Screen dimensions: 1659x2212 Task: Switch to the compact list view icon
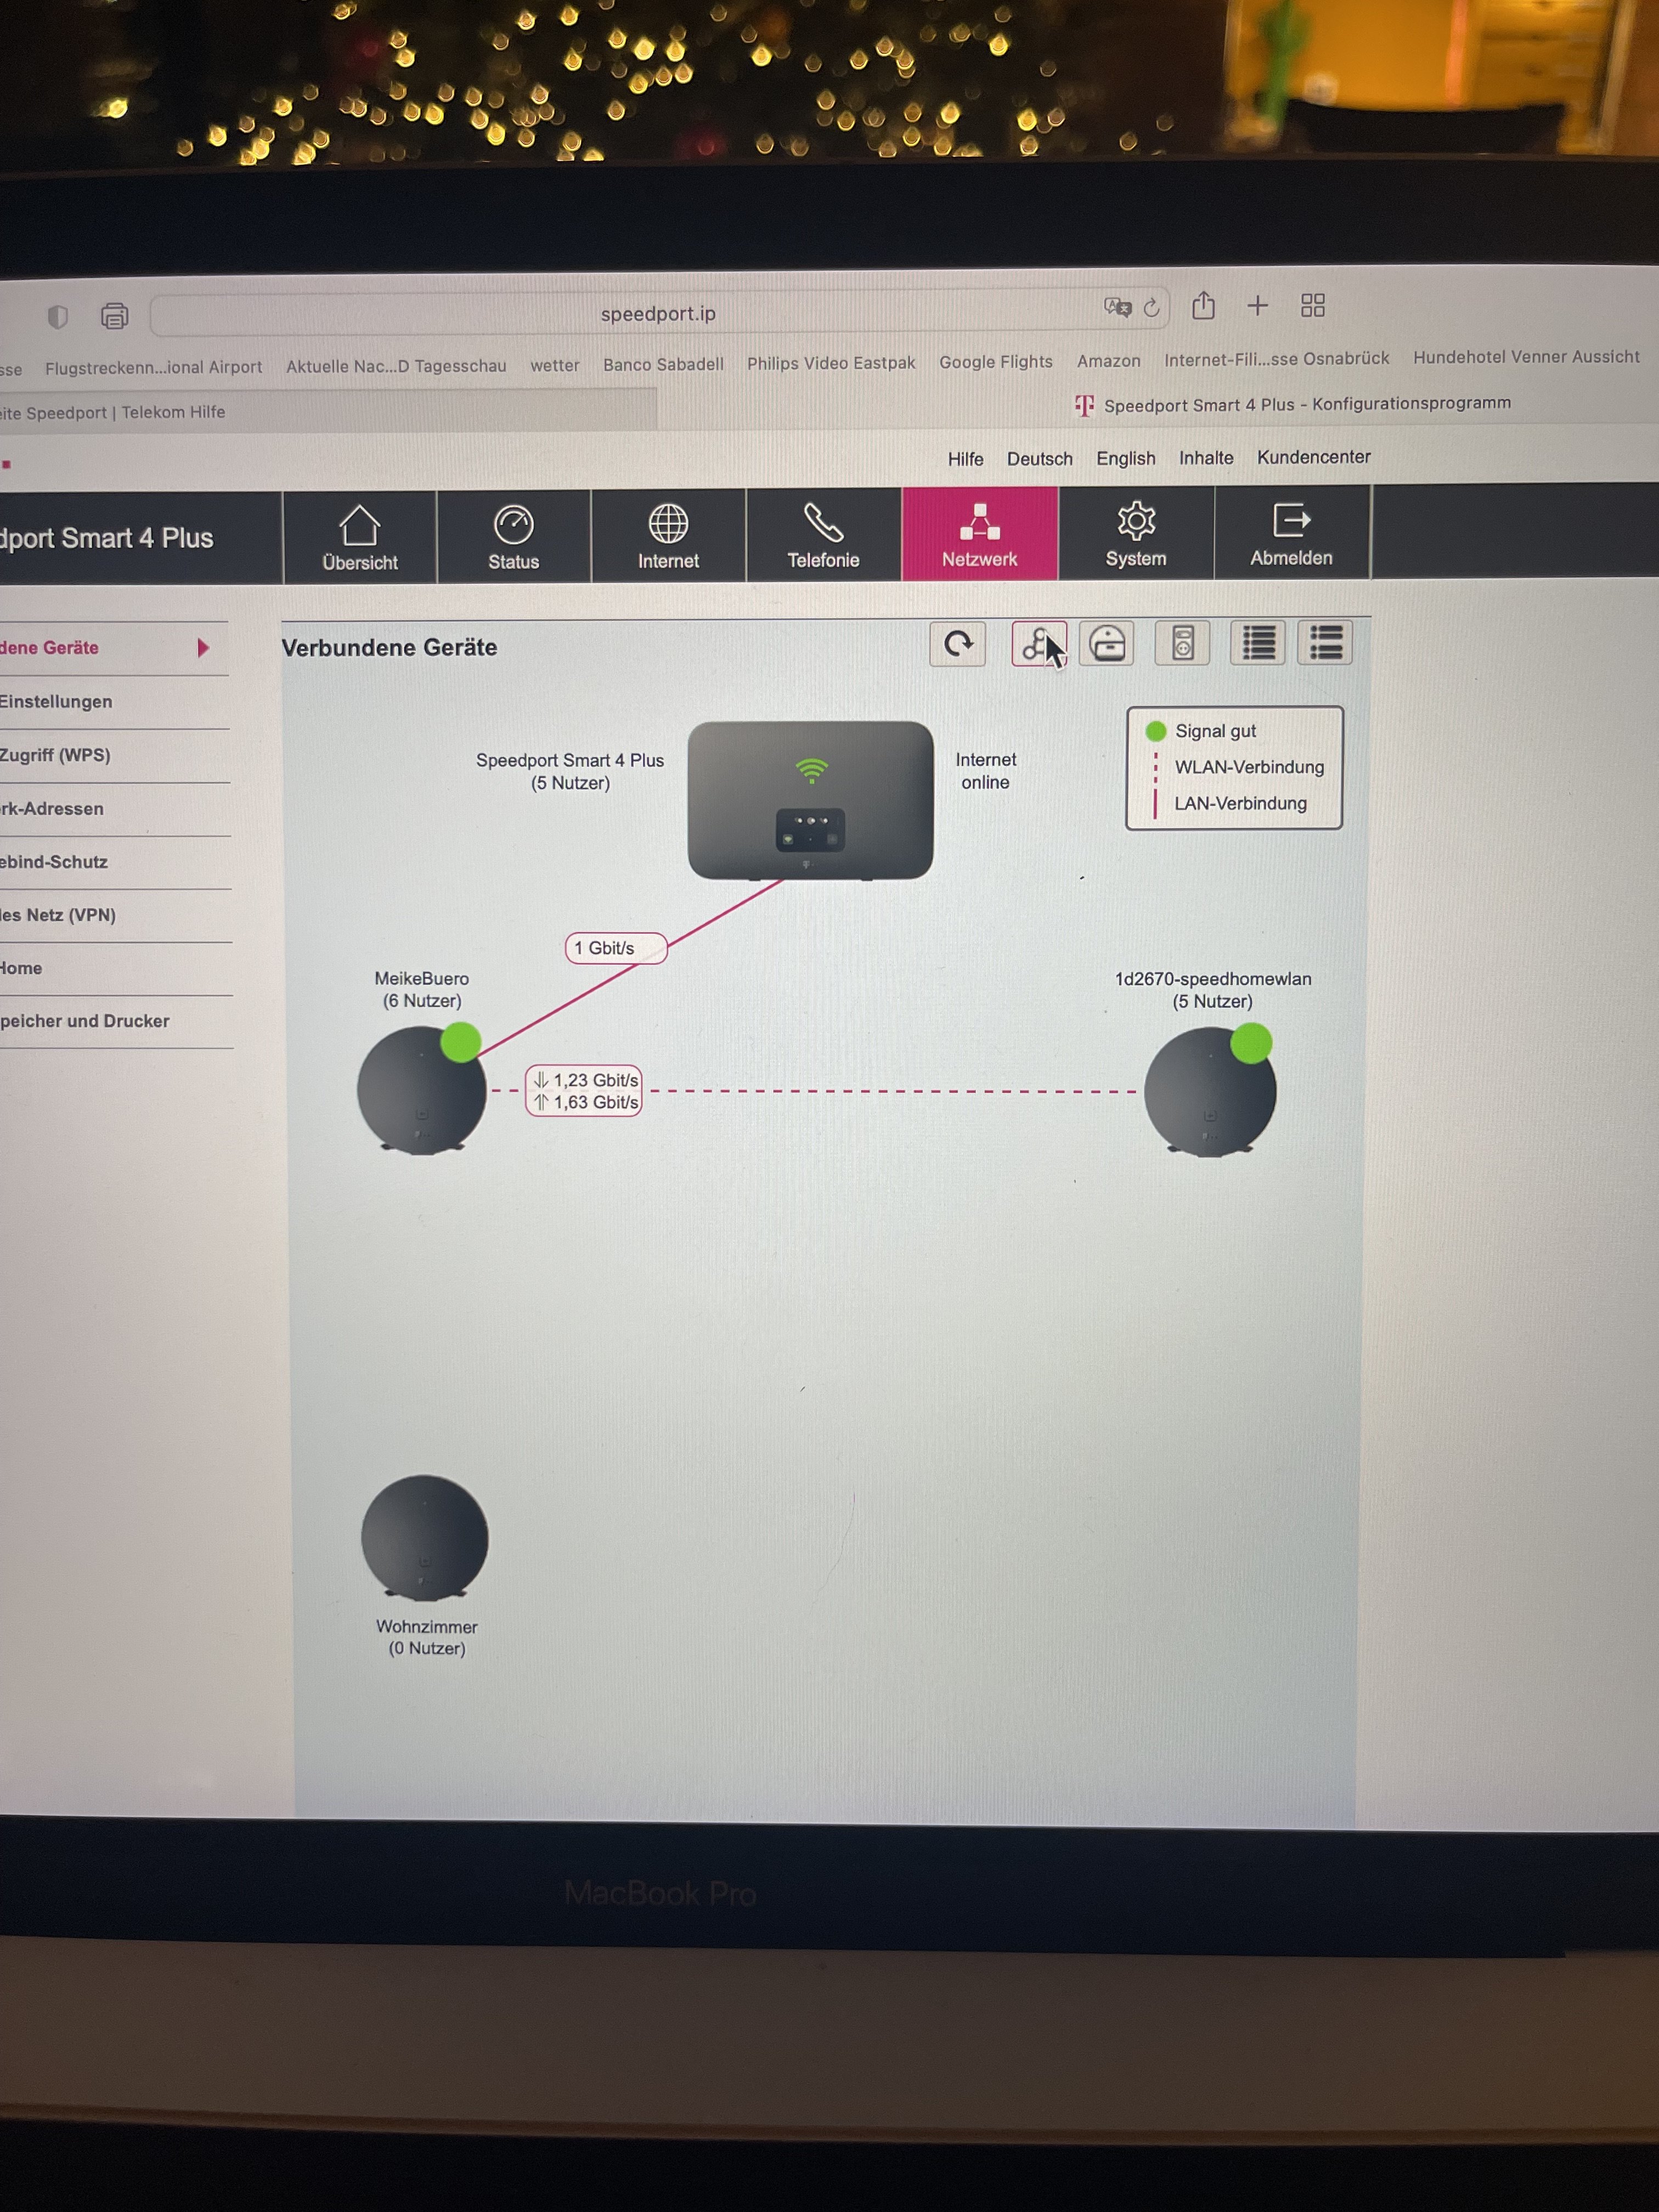(x=1258, y=643)
